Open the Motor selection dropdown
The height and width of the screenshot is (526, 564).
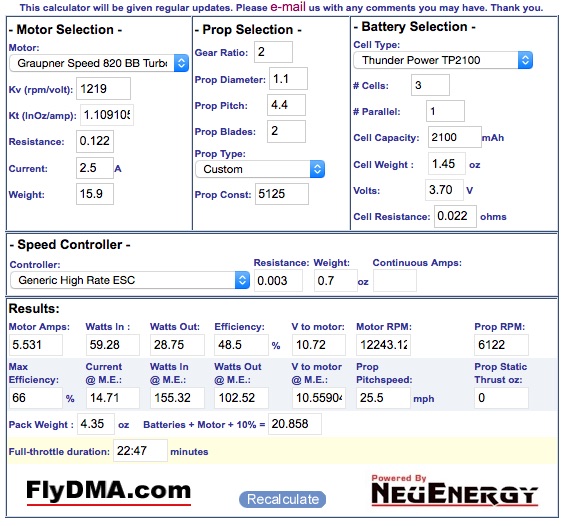pos(99,63)
